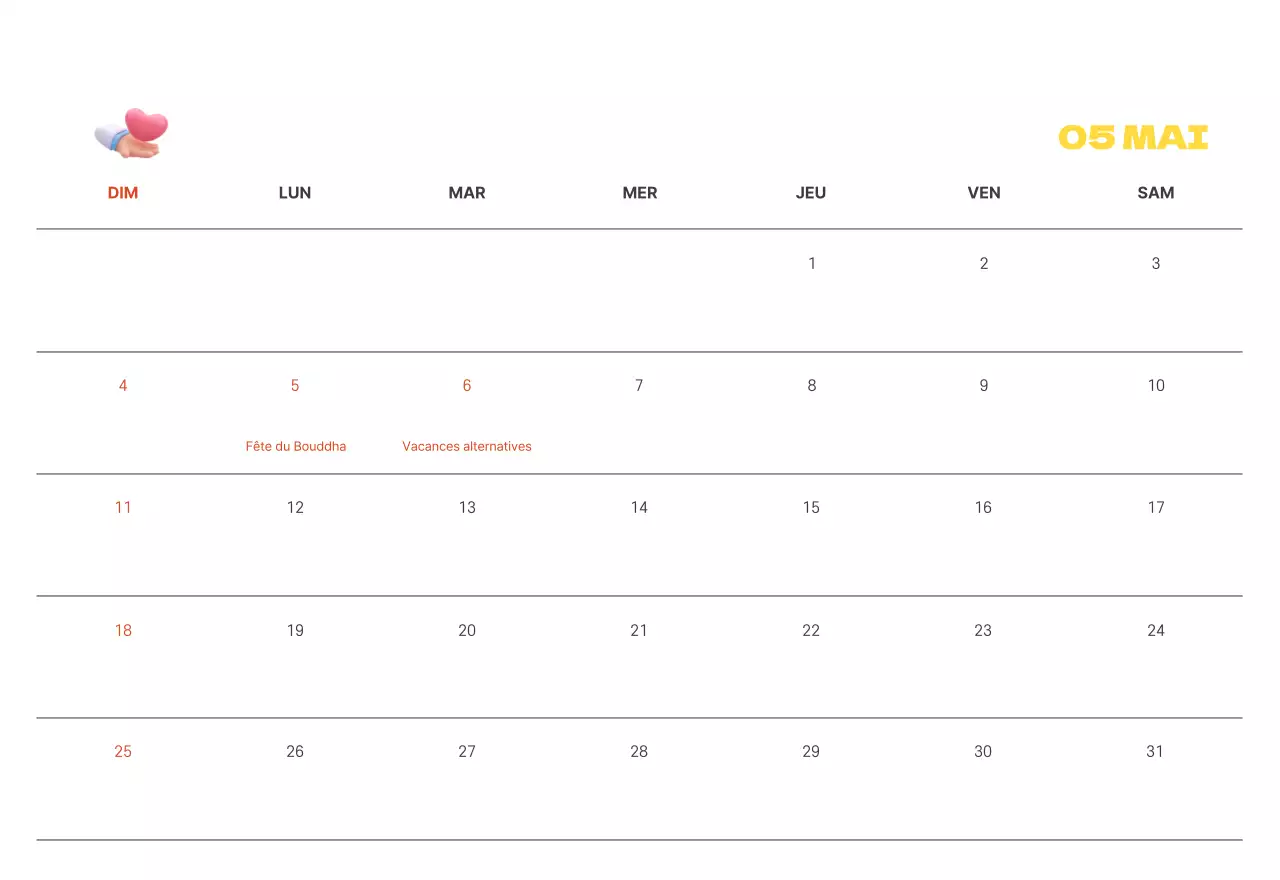Choose date 14 on Wednesday
1280x880 pixels.
pos(639,508)
